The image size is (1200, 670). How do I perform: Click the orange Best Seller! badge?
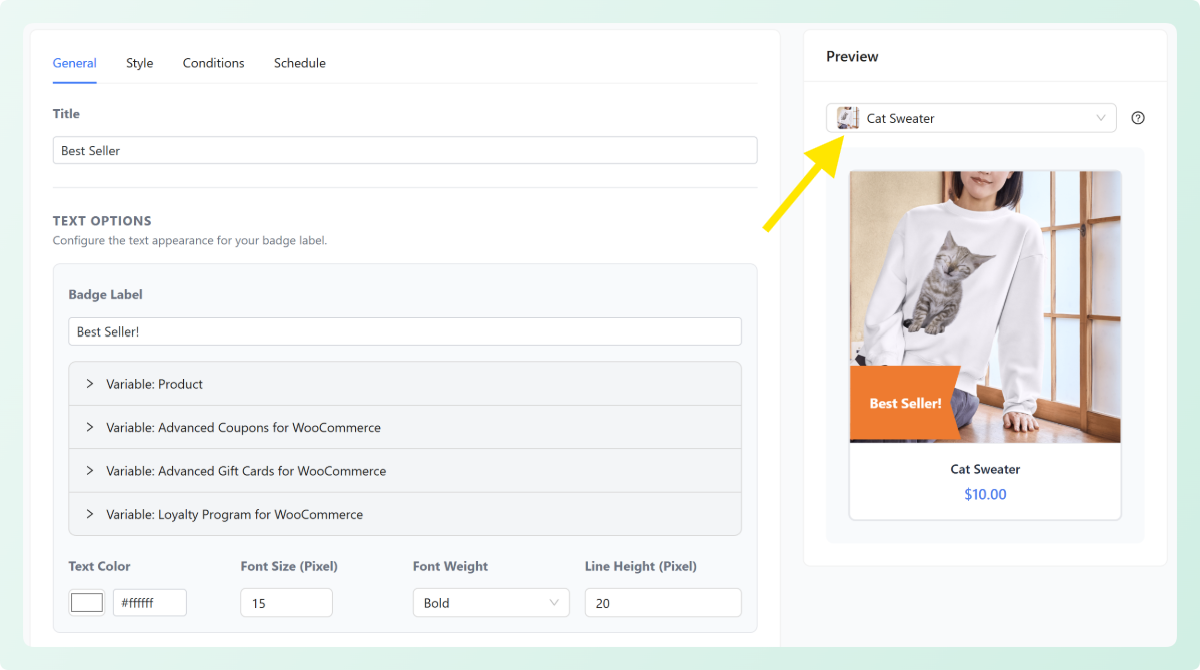tap(904, 404)
